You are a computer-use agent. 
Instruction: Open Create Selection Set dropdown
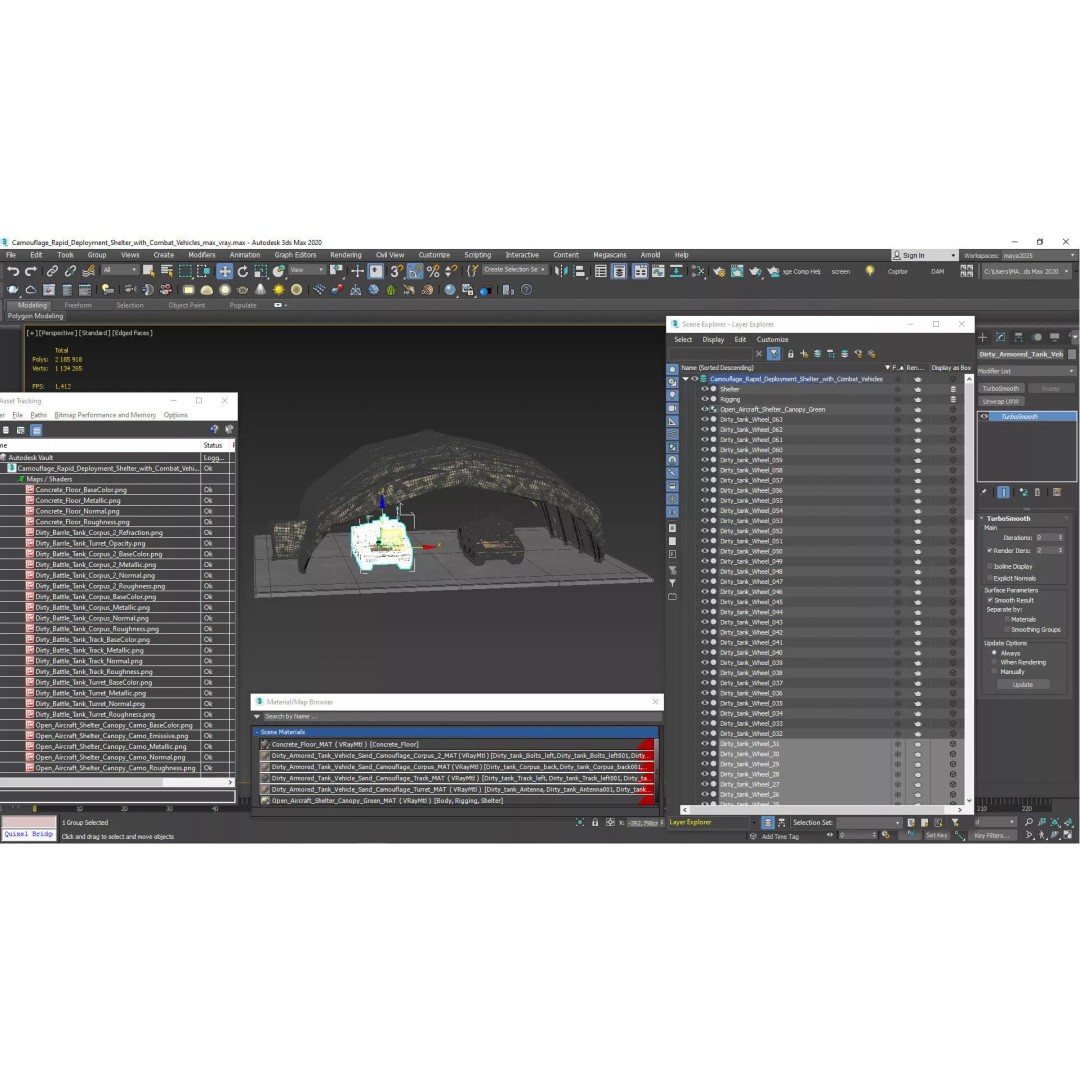515,269
